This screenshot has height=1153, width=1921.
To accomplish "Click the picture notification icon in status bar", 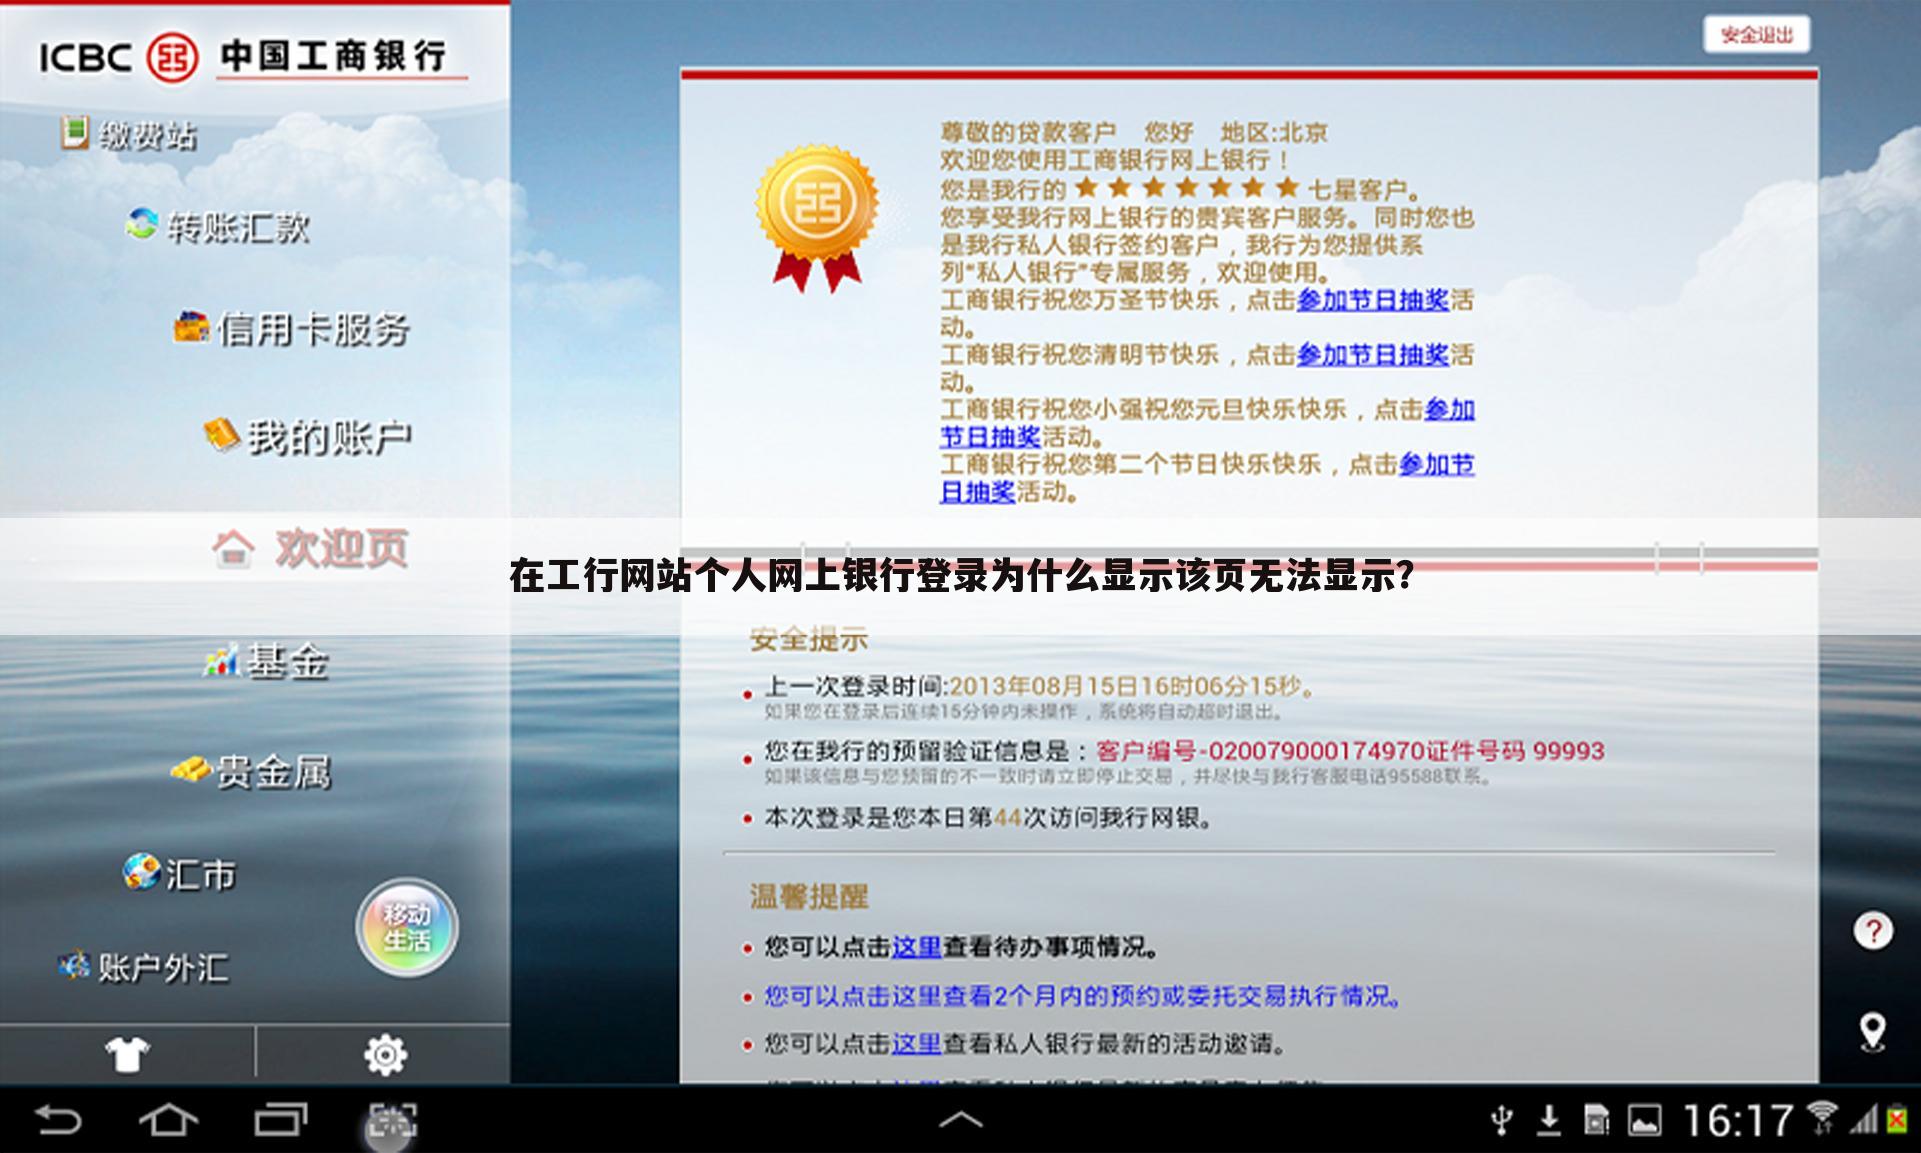I will (1645, 1121).
